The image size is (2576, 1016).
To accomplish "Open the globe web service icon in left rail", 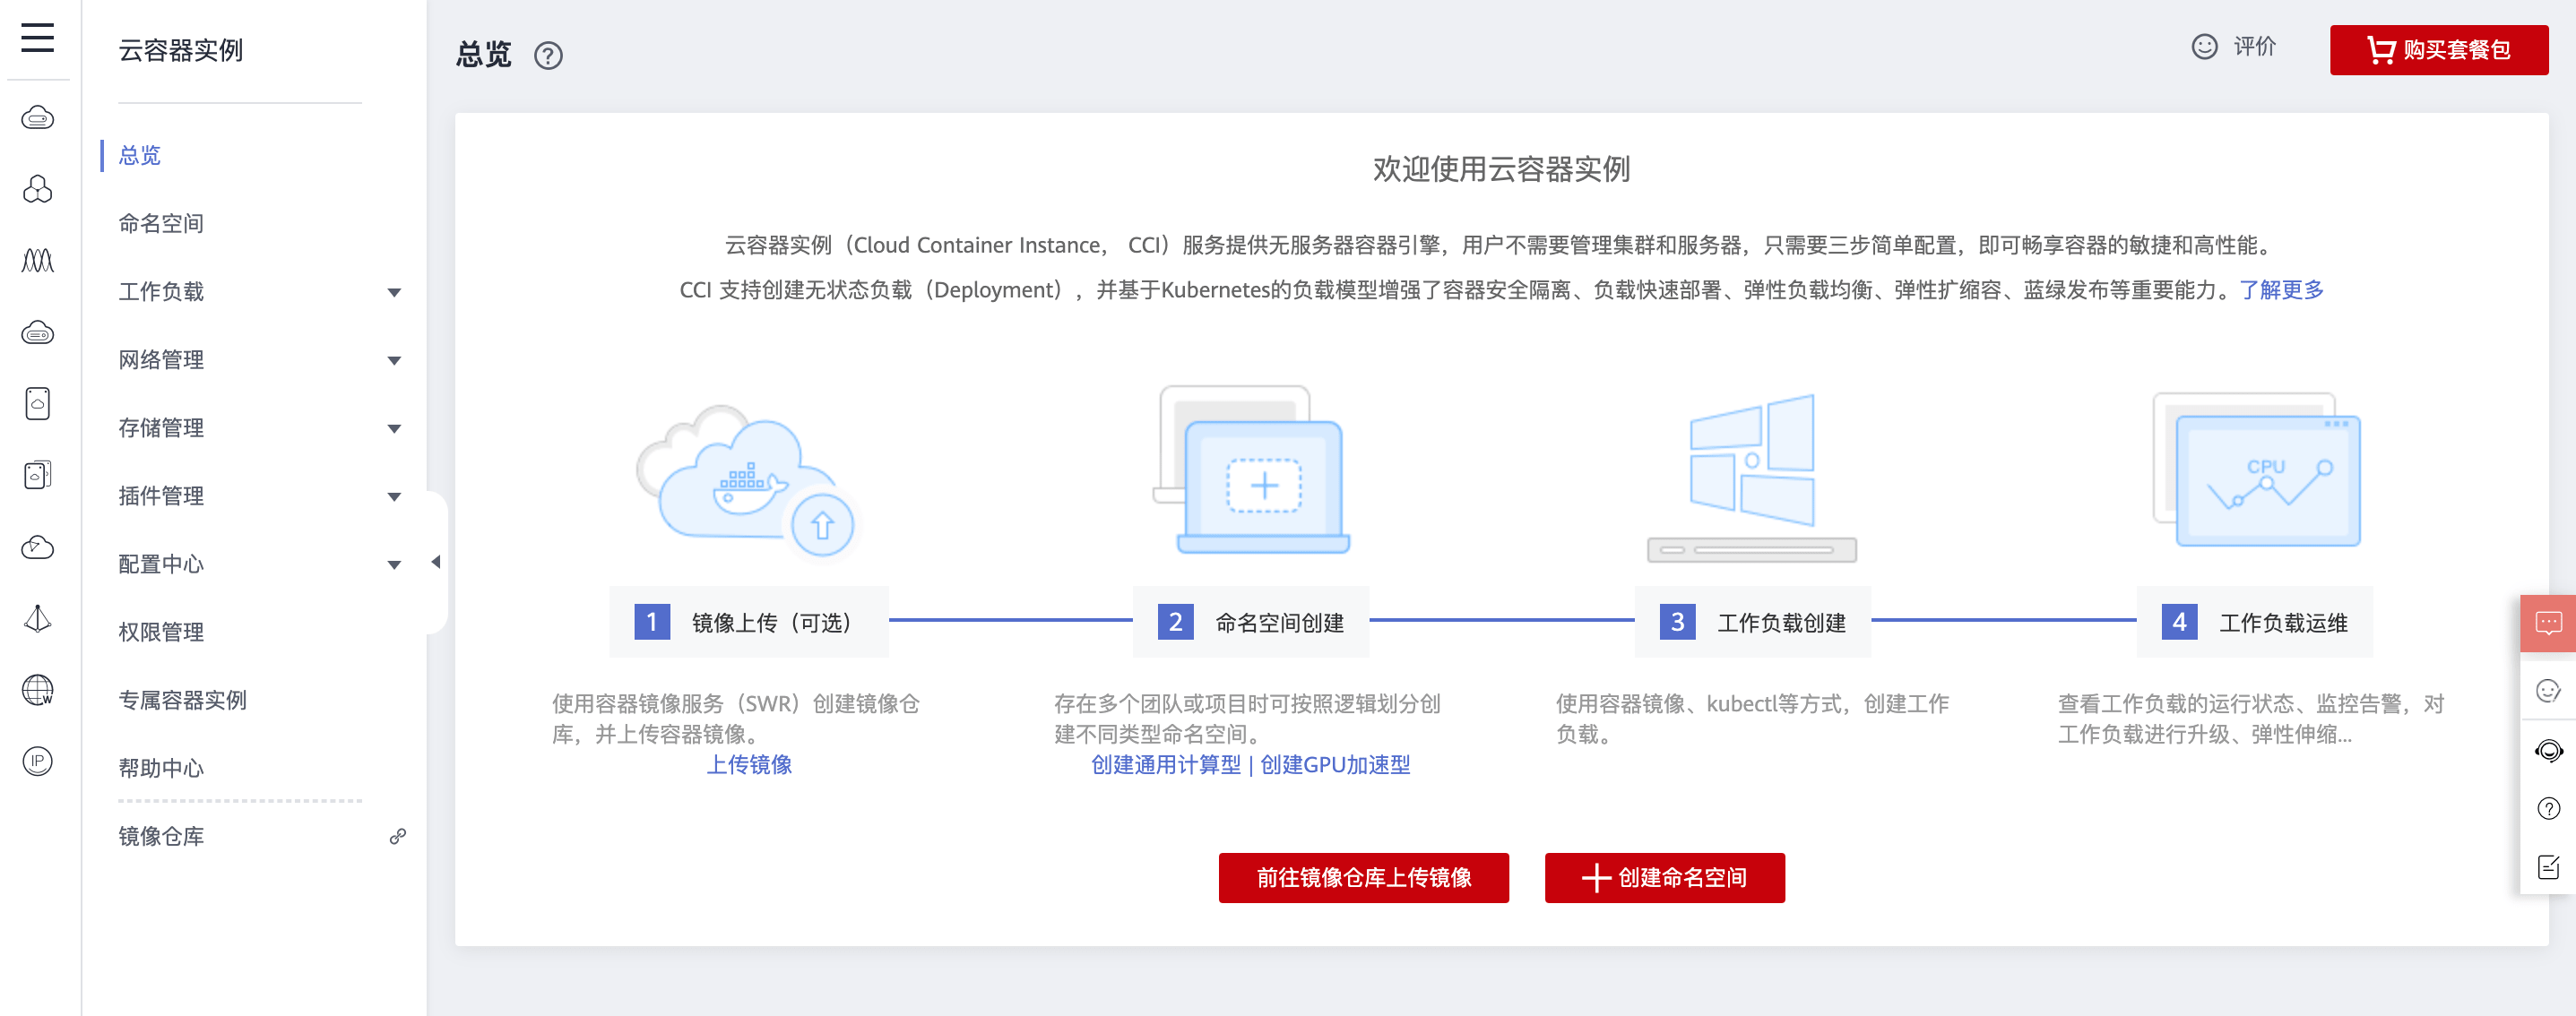I will (38, 691).
